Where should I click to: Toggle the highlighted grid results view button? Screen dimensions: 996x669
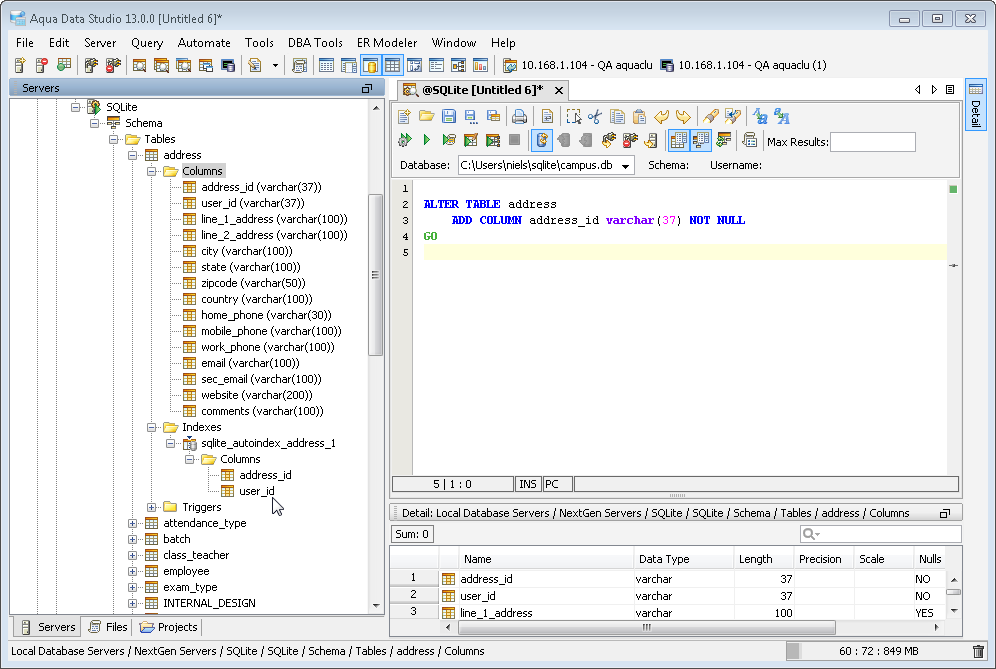[679, 140]
